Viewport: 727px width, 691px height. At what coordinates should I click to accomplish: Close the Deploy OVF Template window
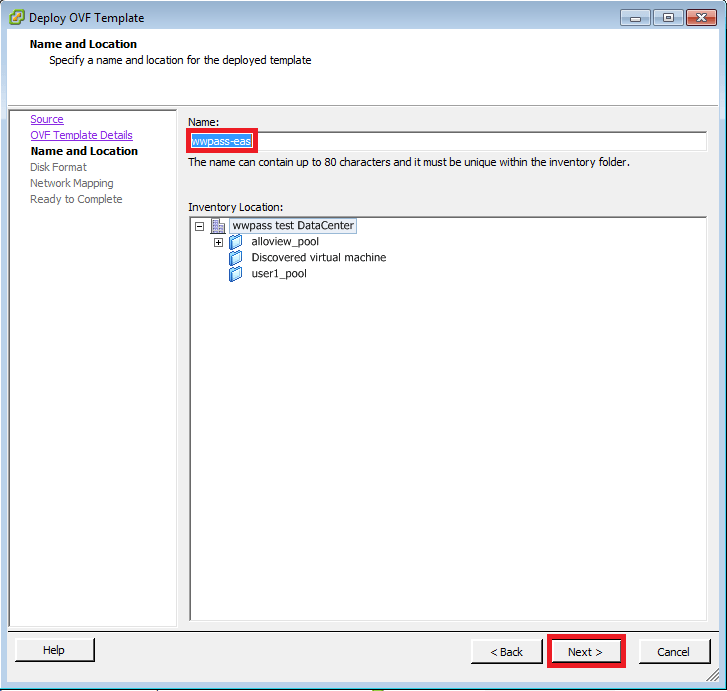pos(701,18)
